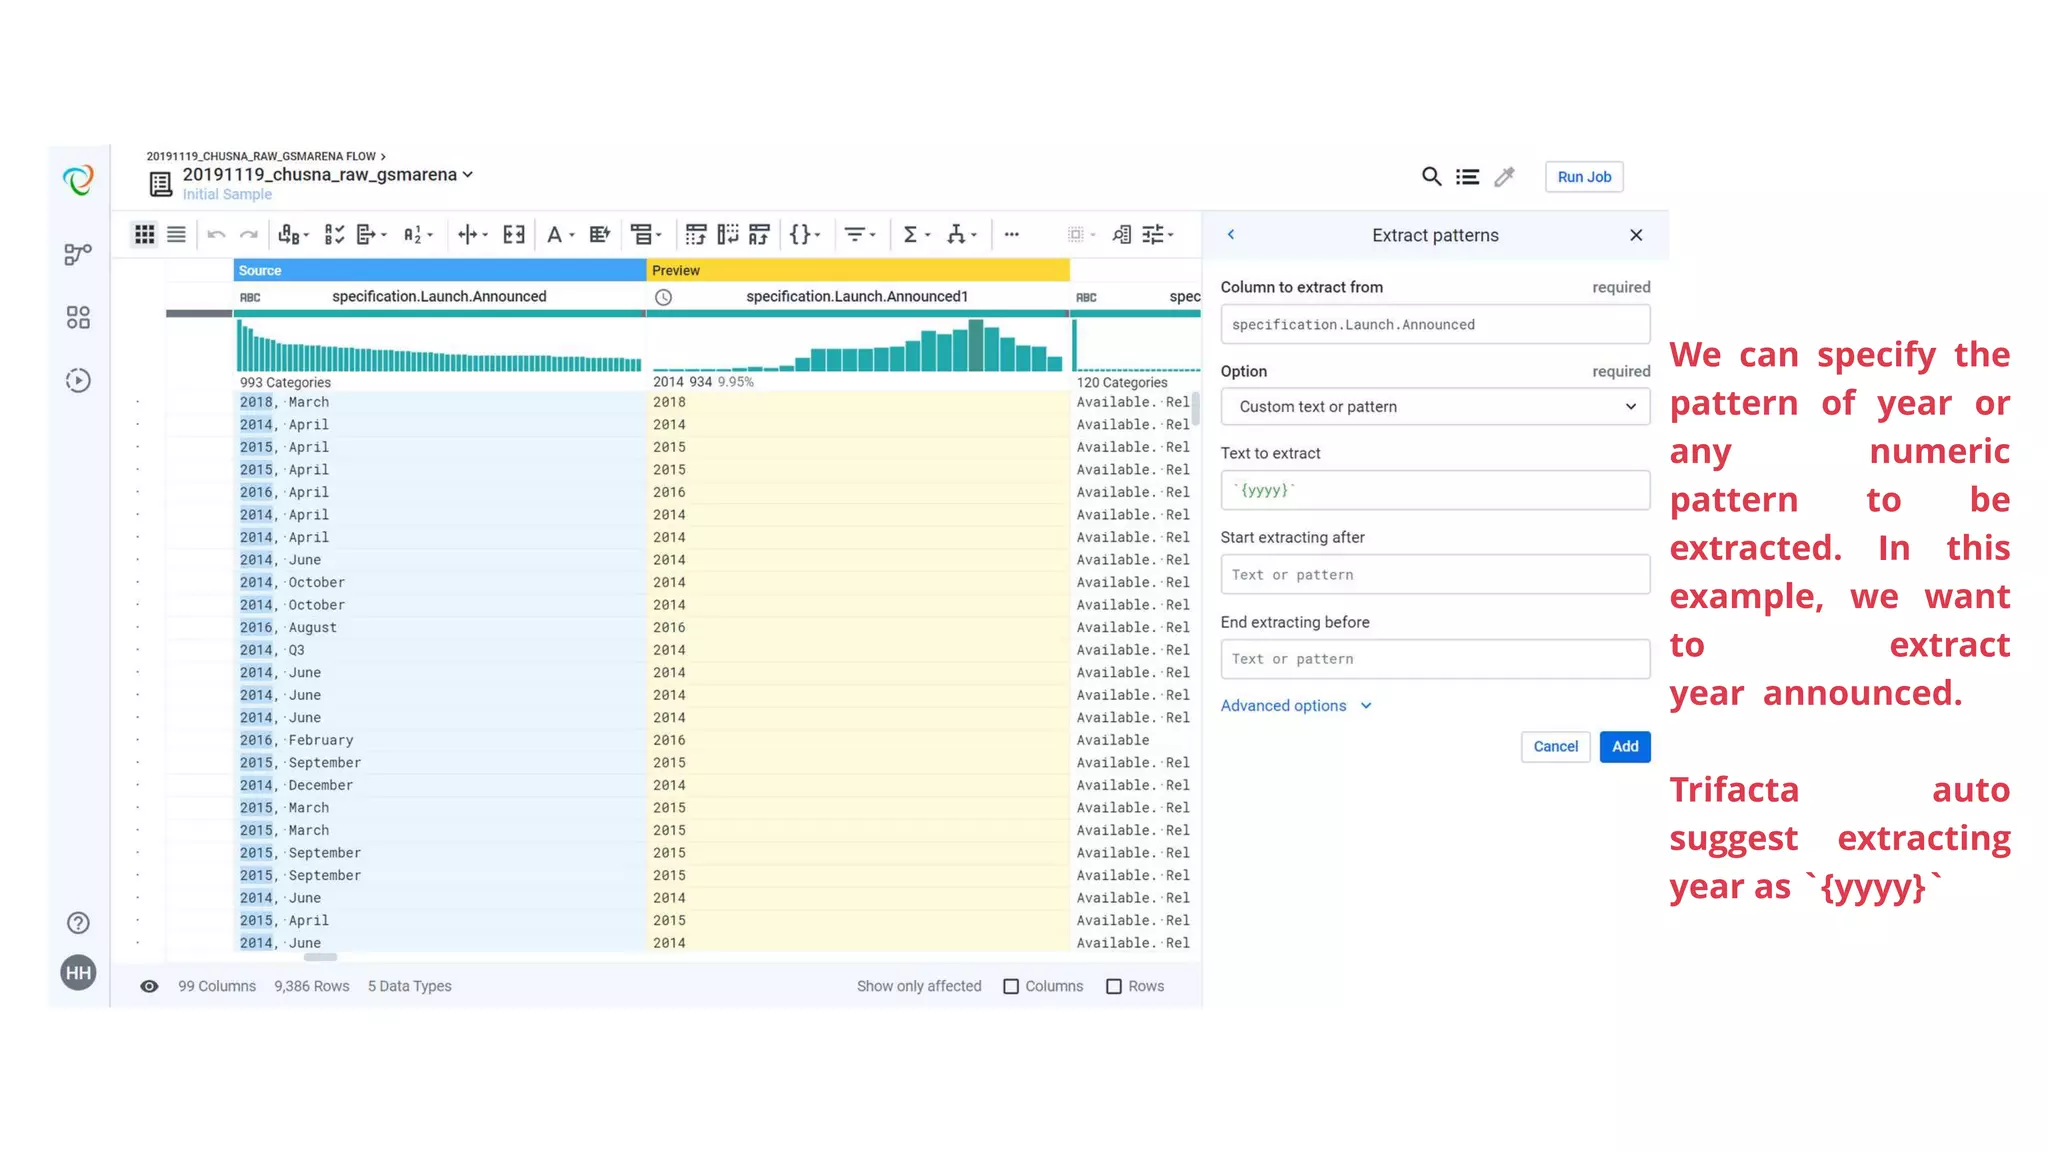Click the horizontal scrollbar under the grid
This screenshot has height=1152, width=2048.
coord(320,958)
